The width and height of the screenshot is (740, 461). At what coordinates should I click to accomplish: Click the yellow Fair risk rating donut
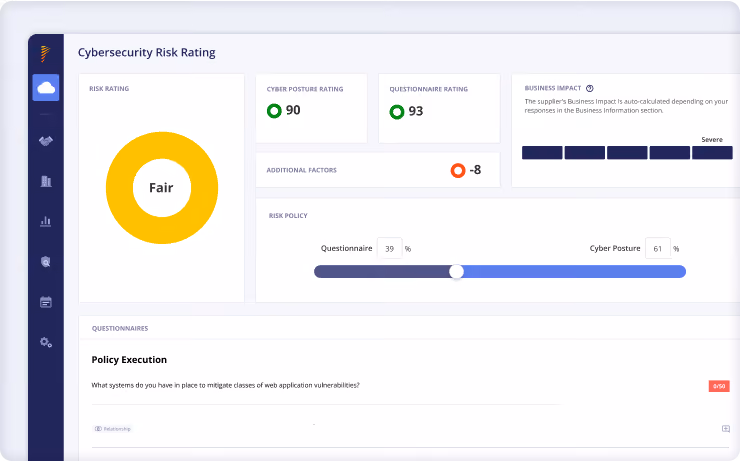coord(162,188)
